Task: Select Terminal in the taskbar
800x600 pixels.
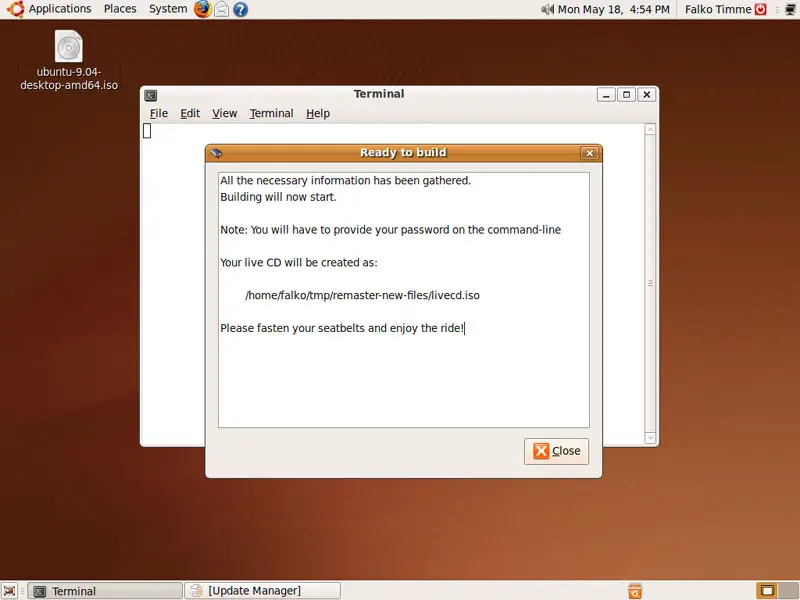Action: pyautogui.click(x=105, y=591)
